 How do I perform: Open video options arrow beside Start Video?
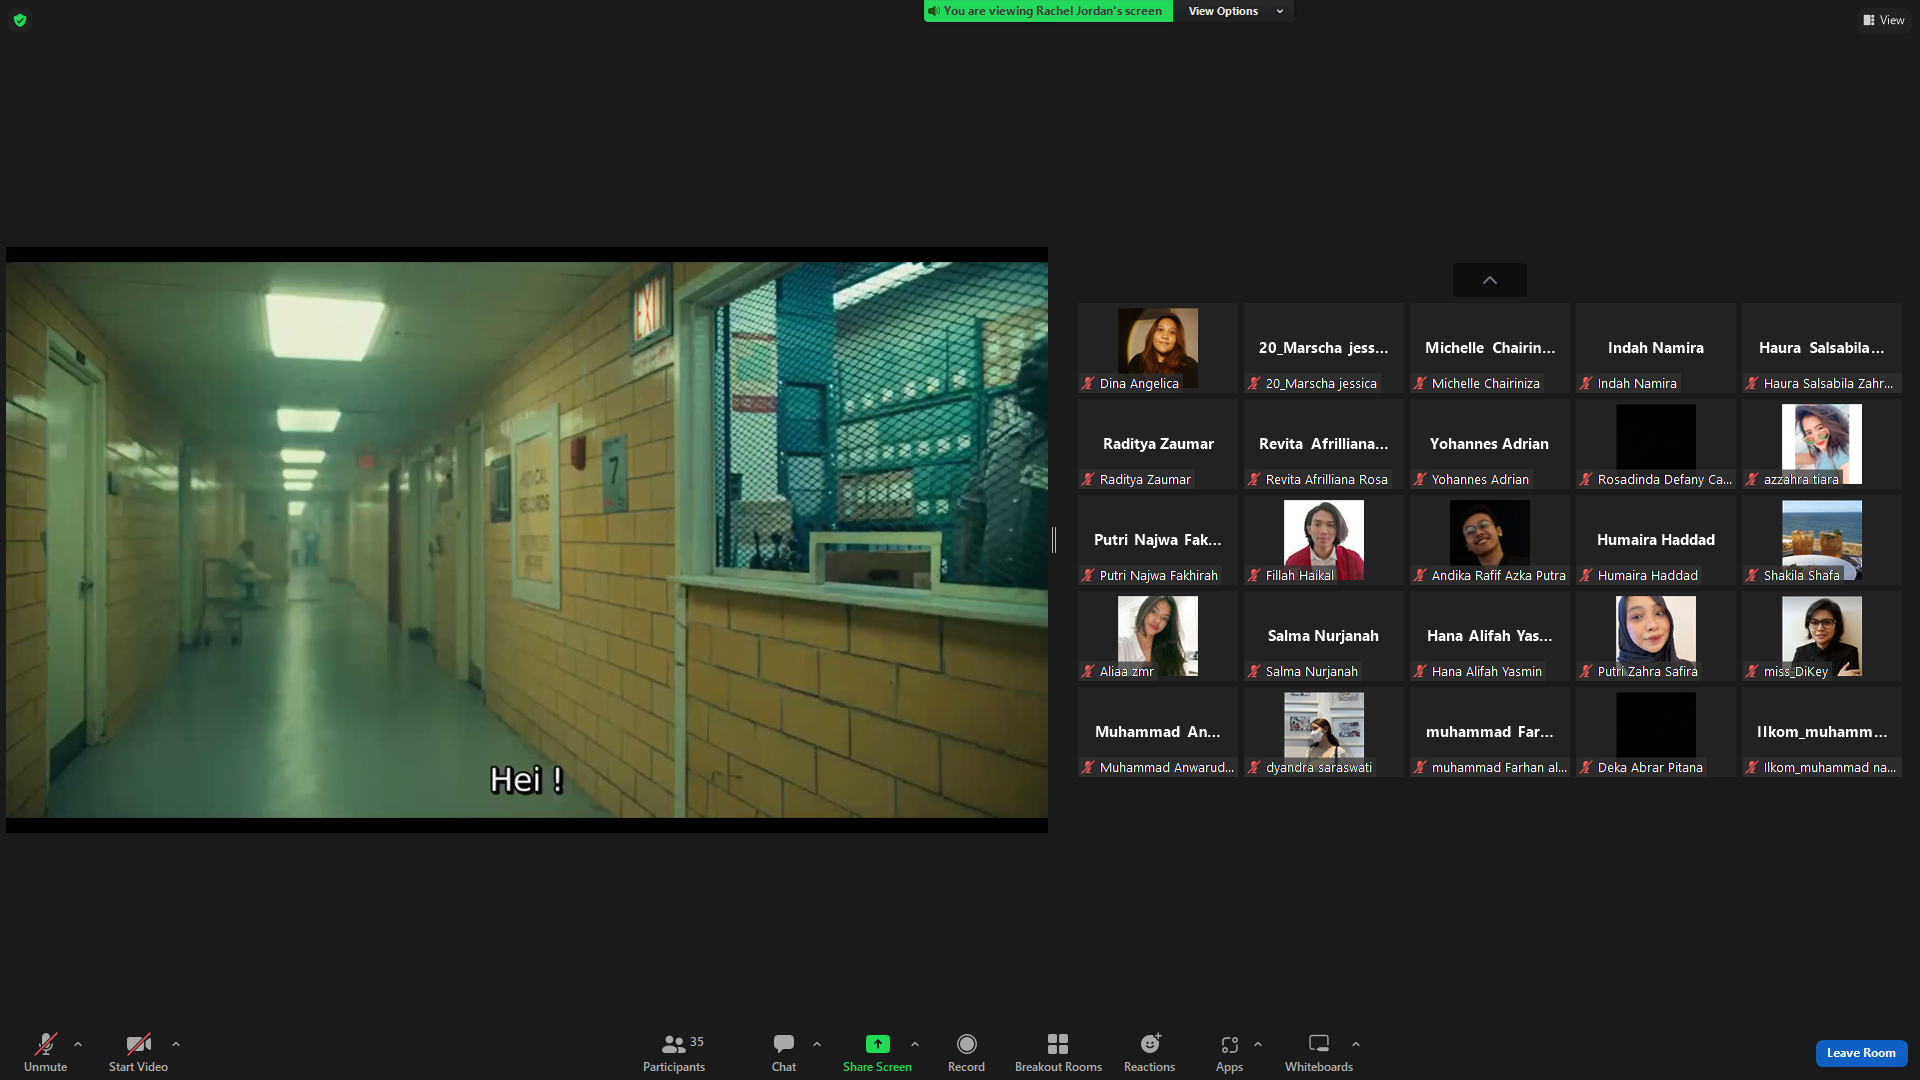[x=176, y=1044]
